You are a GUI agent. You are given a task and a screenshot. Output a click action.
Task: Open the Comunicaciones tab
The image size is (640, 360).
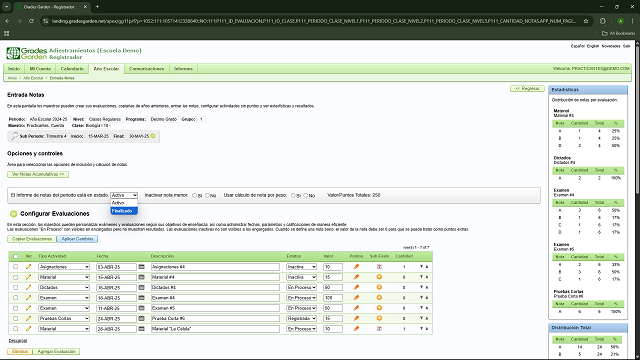tap(147, 69)
